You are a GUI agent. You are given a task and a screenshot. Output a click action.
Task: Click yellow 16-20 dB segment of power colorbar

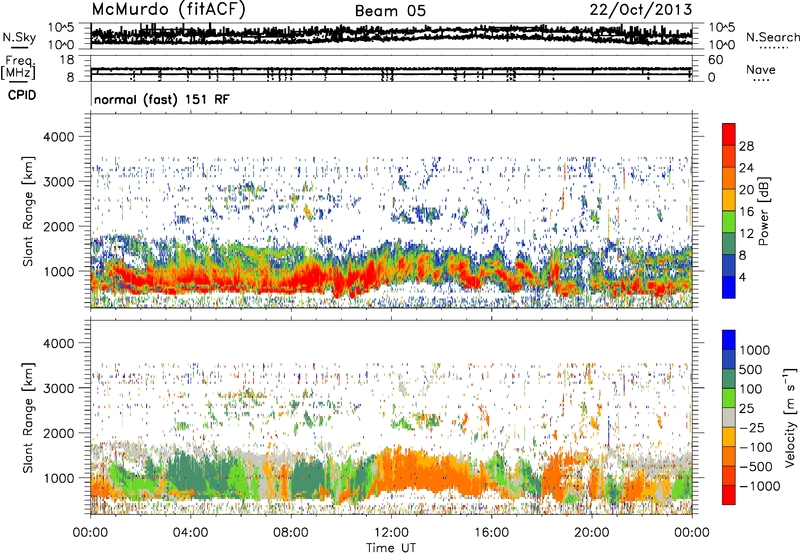click(729, 200)
